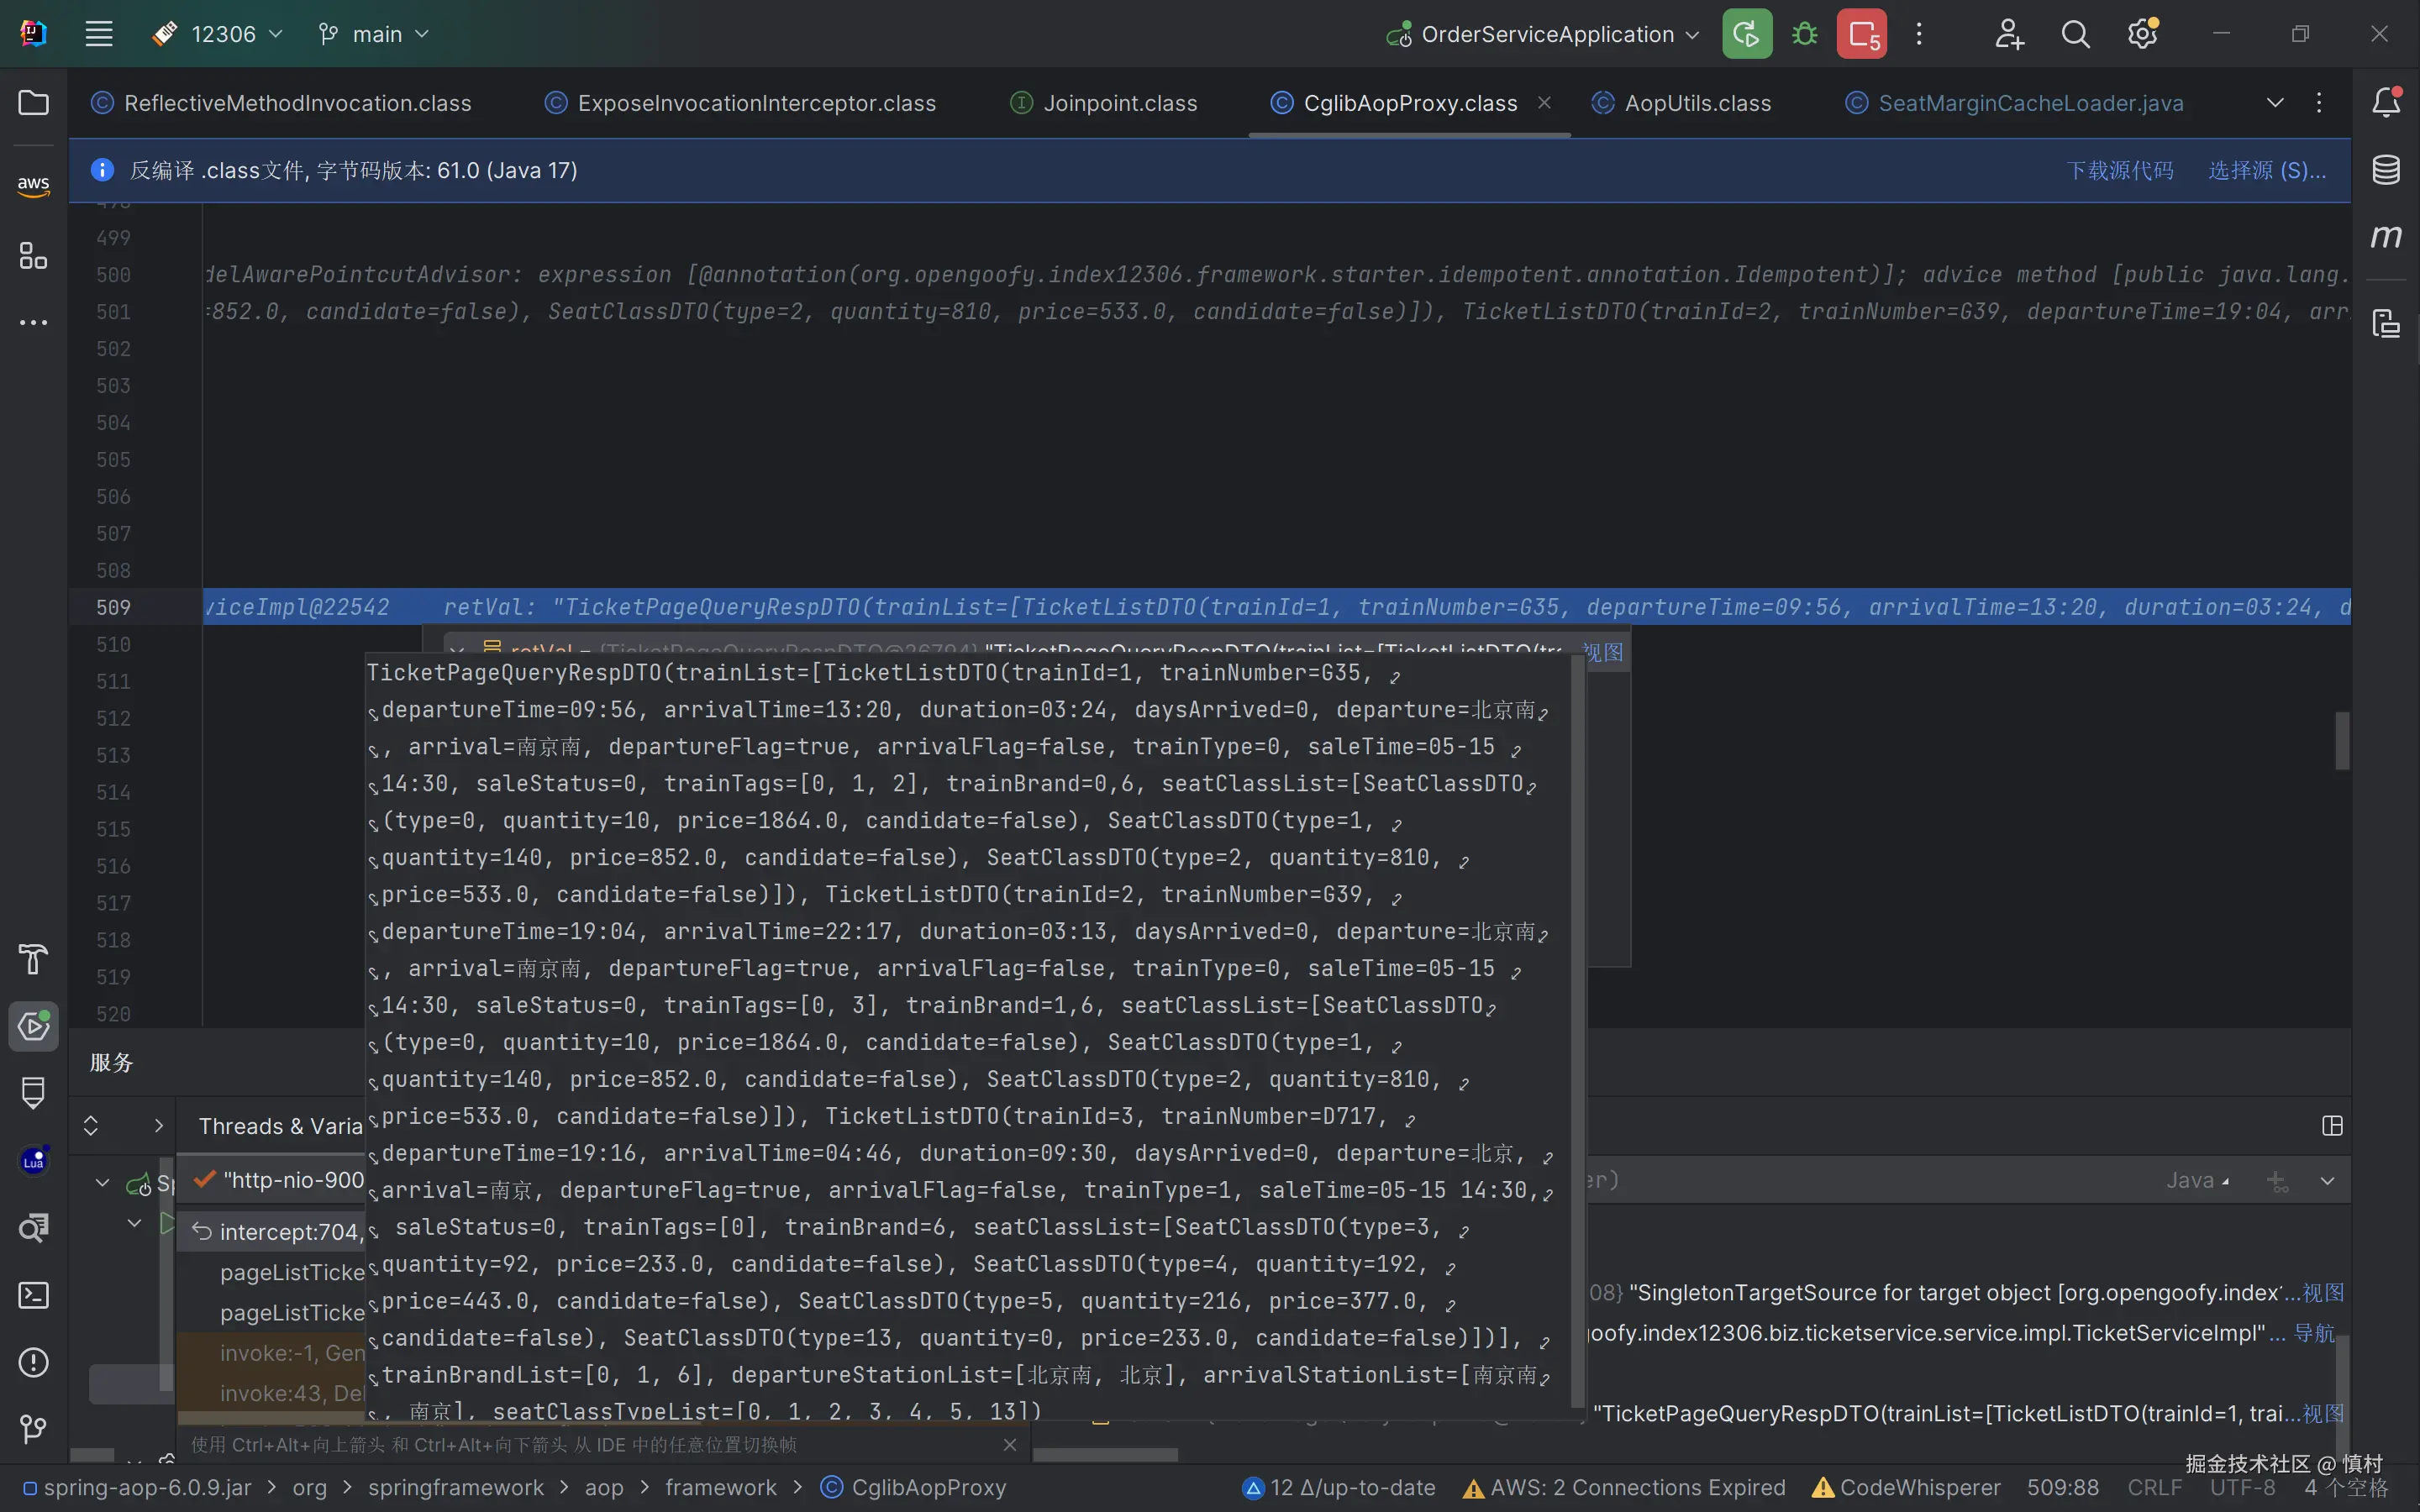Click the 下载源代码 link
2420x1512 pixels.
(x=2120, y=170)
